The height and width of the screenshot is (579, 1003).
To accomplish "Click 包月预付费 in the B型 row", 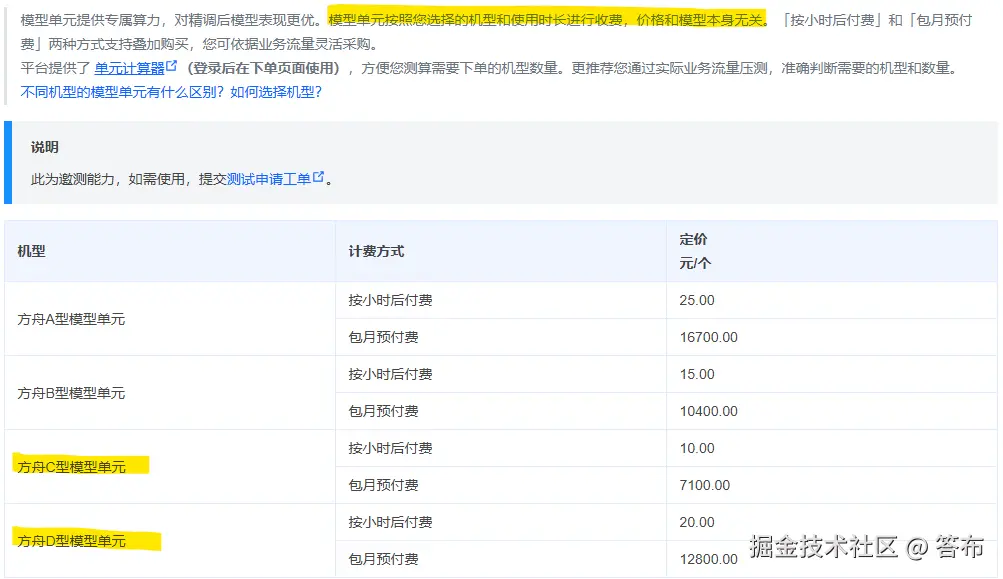I will [x=383, y=411].
